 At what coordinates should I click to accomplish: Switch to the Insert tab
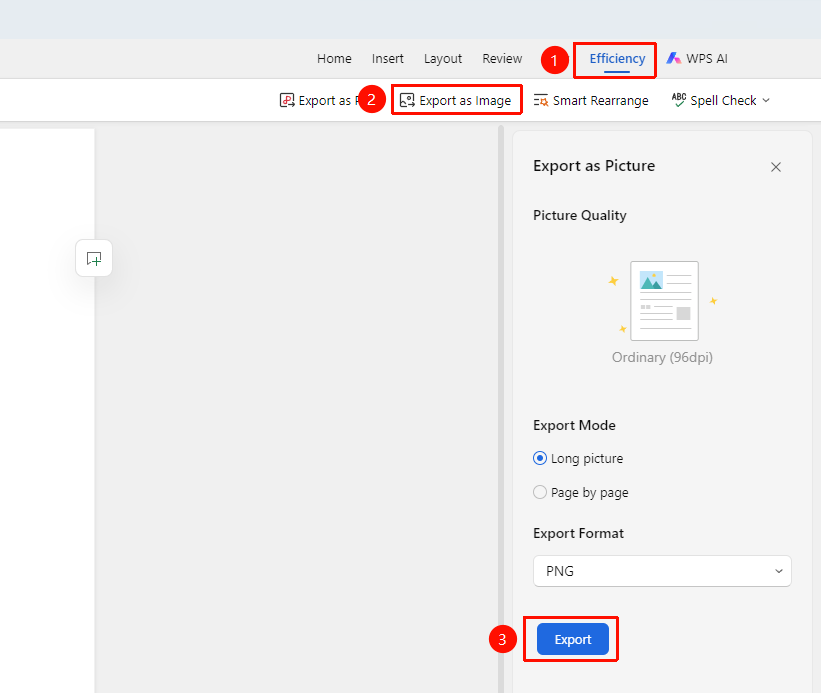(x=387, y=59)
